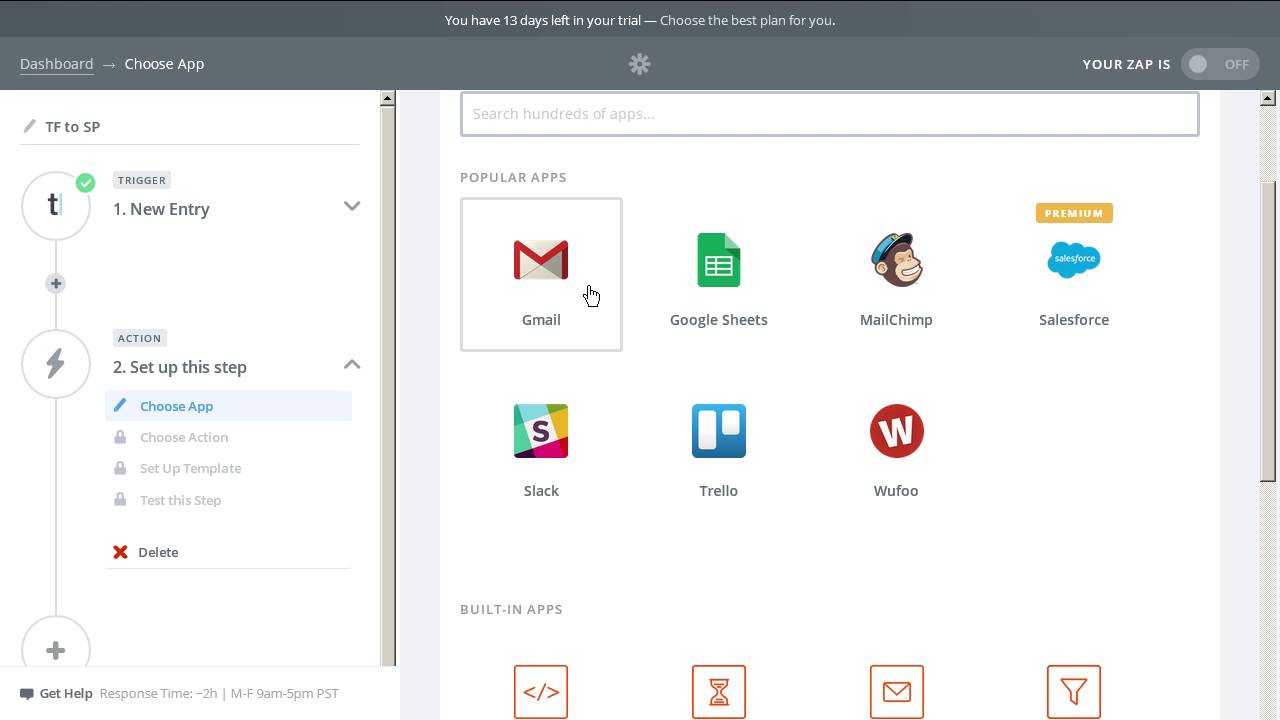The width and height of the screenshot is (1280, 720).
Task: Open the Filter funnel built-in app
Action: pos(1074,691)
